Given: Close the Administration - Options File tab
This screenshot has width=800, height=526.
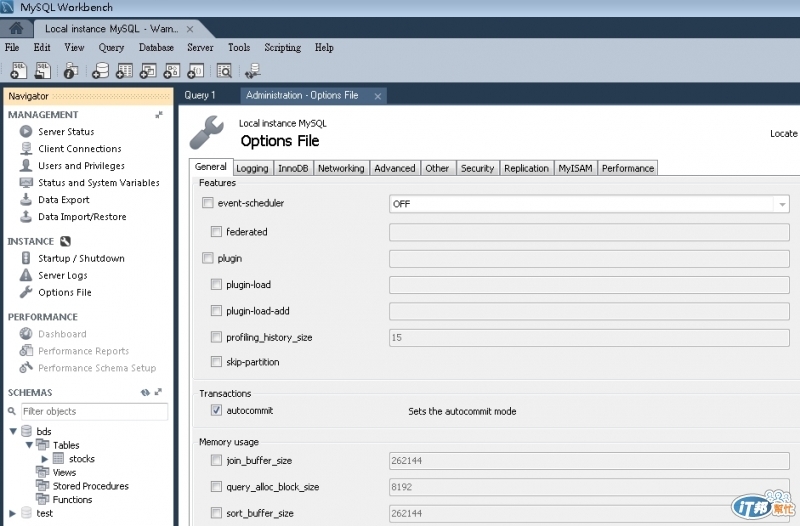Looking at the screenshot, I should [378, 96].
